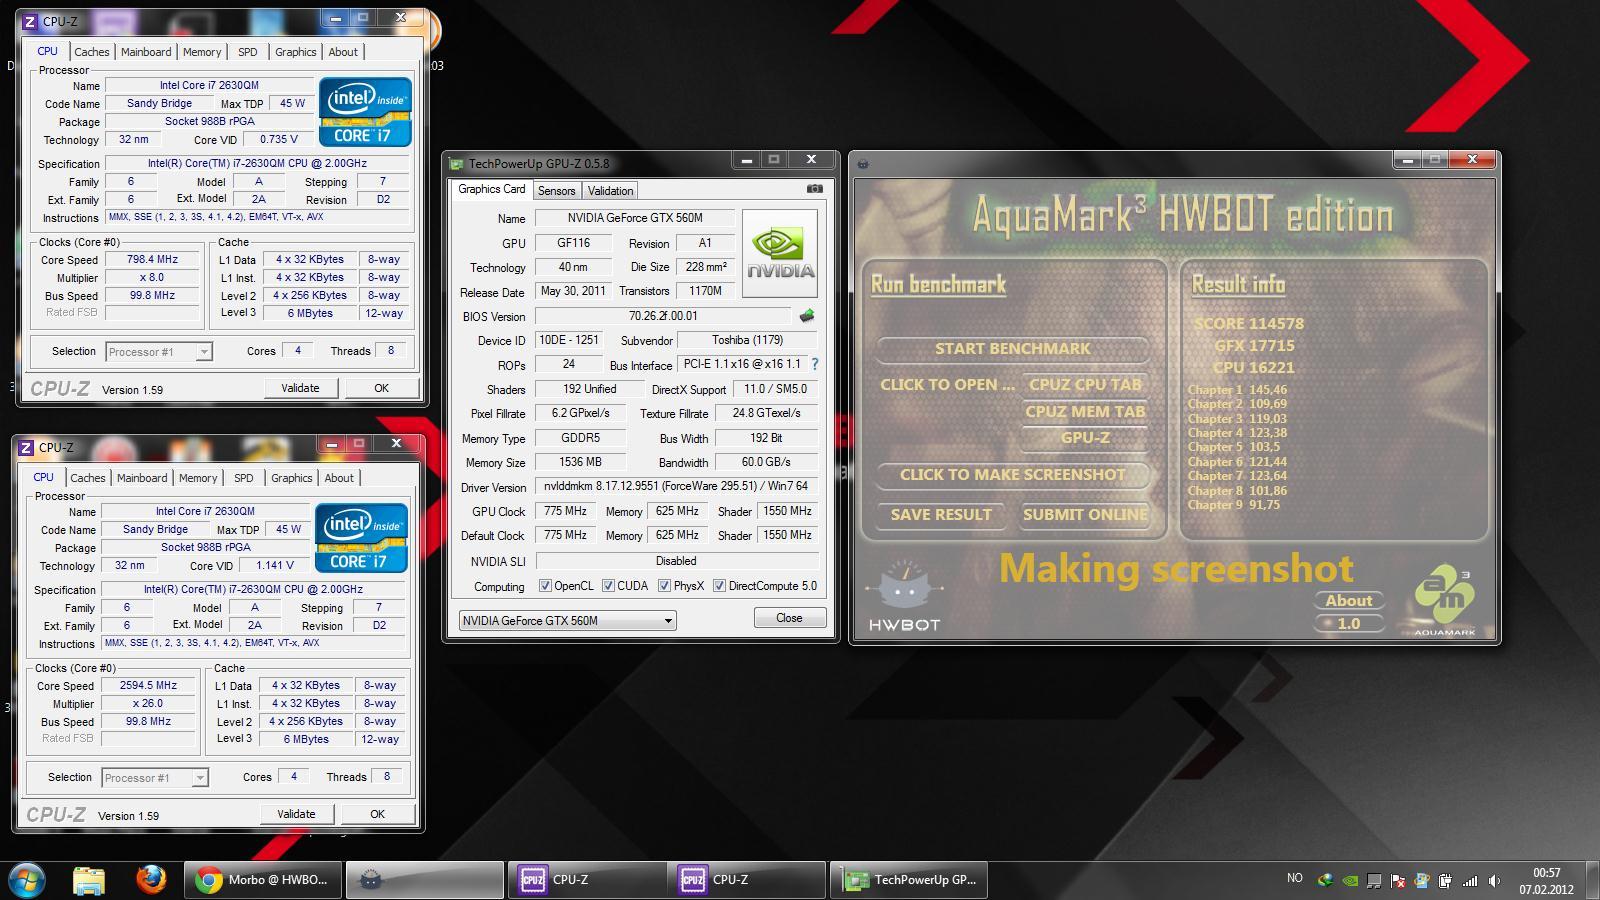Toggle the OpenCL checkbox in GPU-Z
This screenshot has width=1600, height=900.
pos(545,586)
